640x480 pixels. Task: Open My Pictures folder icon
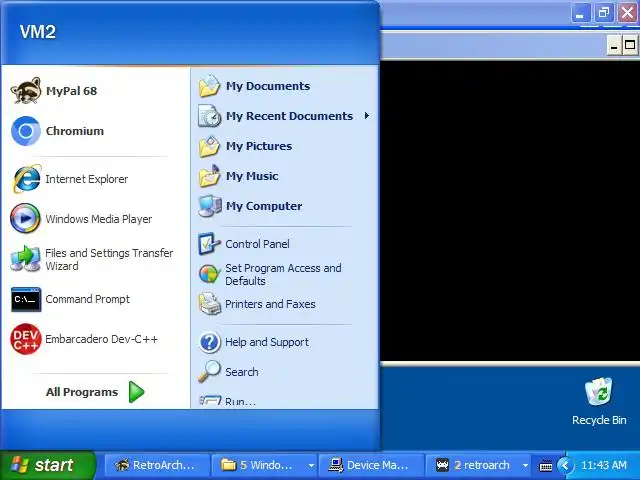click(209, 146)
